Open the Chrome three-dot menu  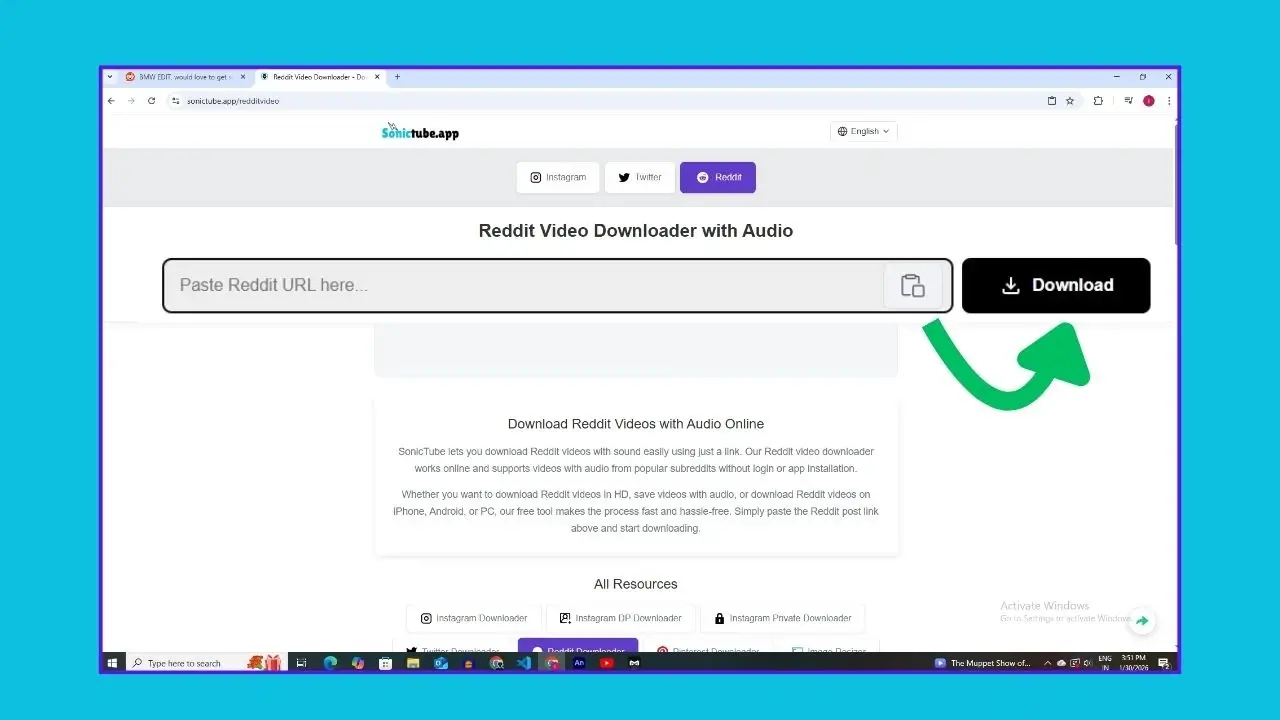(x=1169, y=101)
